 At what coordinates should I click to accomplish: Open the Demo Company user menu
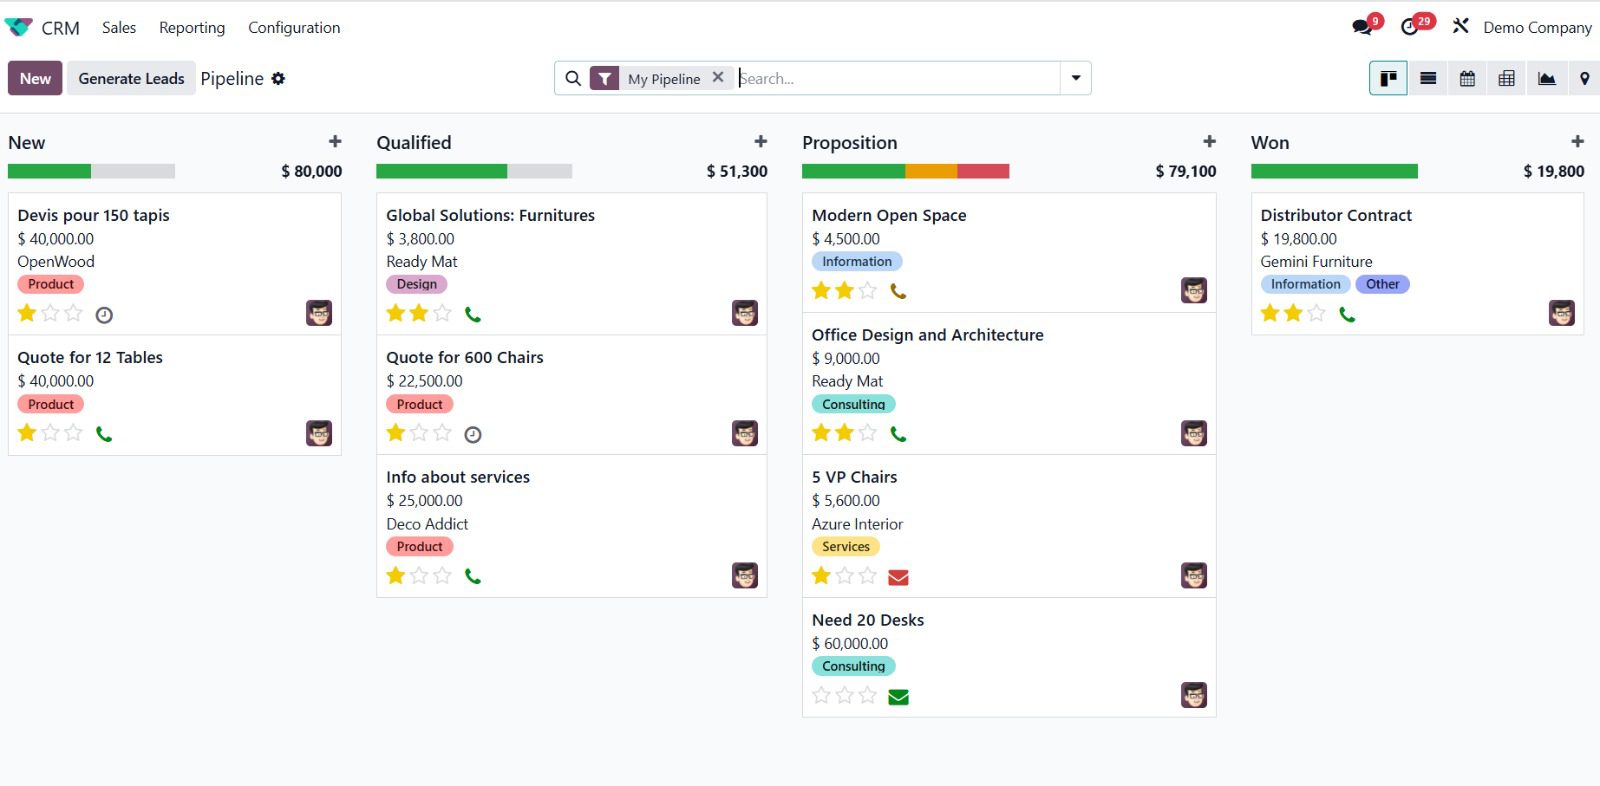(1536, 28)
